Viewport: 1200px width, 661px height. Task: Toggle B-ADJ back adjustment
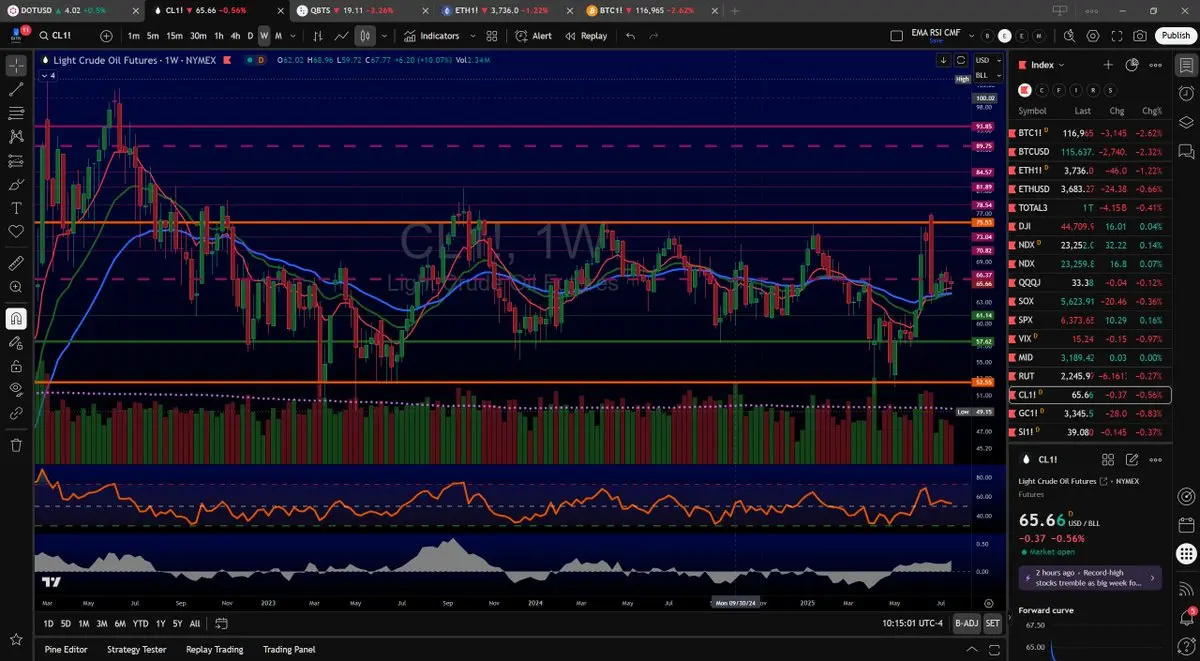[966, 623]
